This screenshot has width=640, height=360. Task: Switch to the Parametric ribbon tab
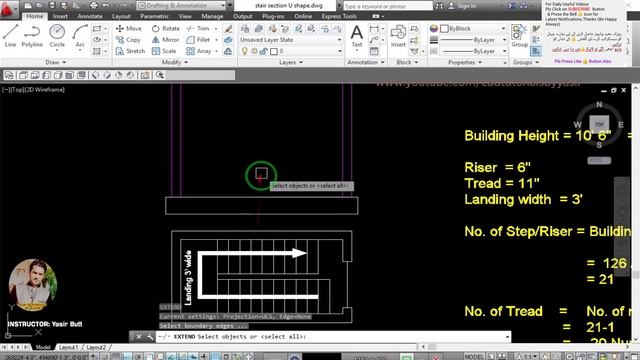tap(154, 16)
